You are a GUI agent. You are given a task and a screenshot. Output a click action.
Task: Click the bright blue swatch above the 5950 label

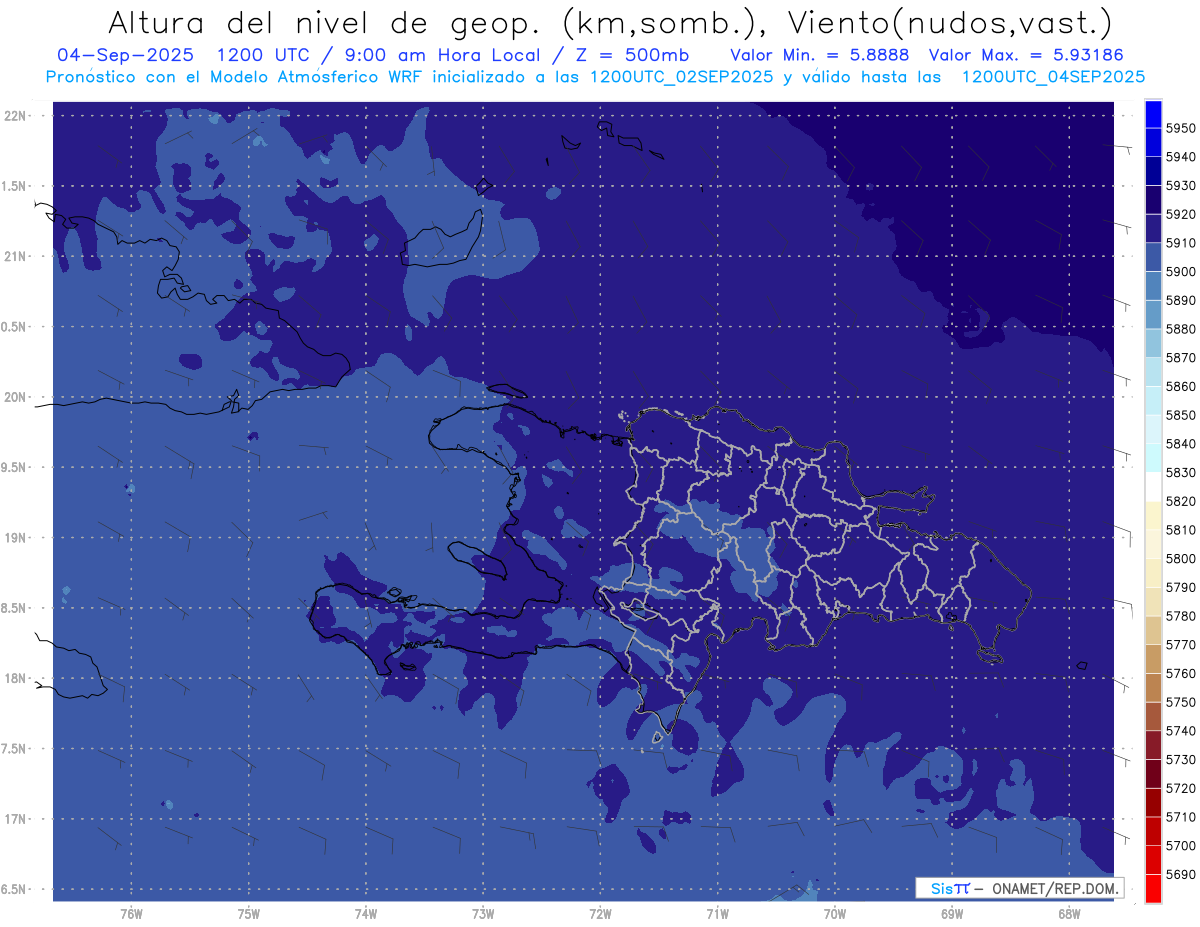[x=1153, y=114]
